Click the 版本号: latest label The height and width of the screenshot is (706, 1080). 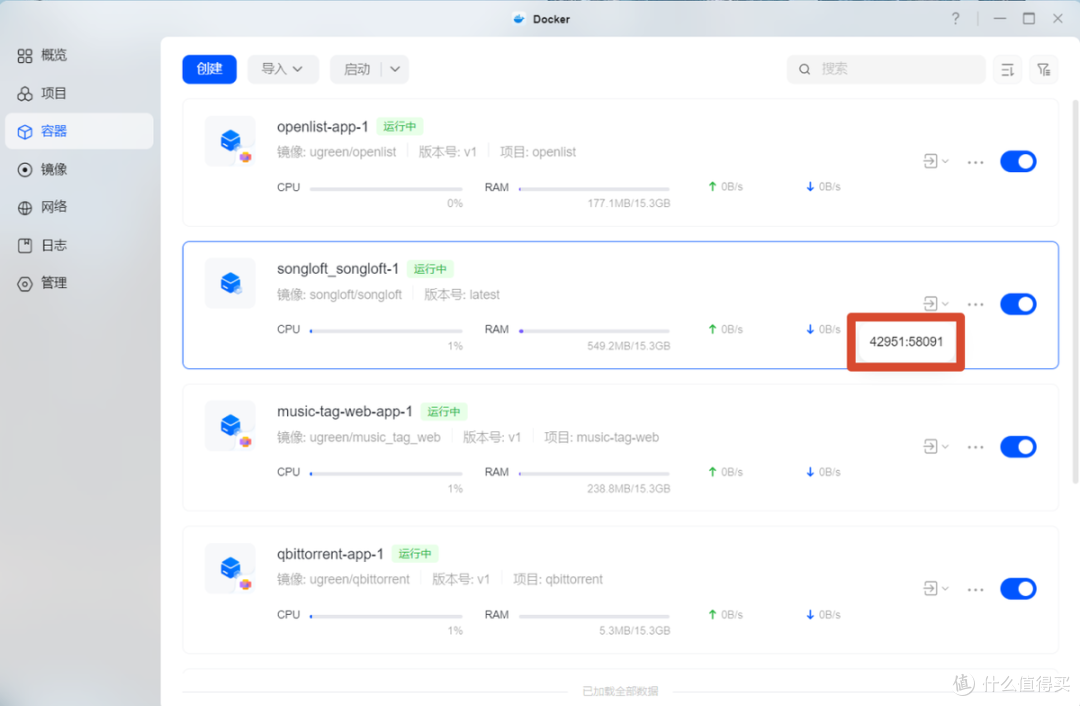pyautogui.click(x=461, y=295)
